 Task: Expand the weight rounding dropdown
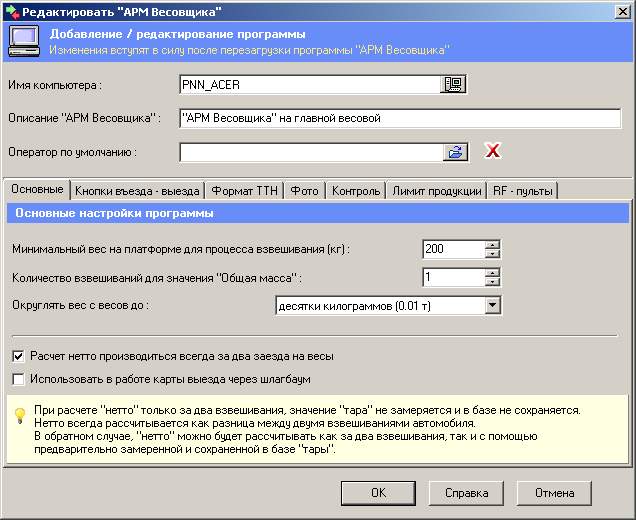(492, 305)
